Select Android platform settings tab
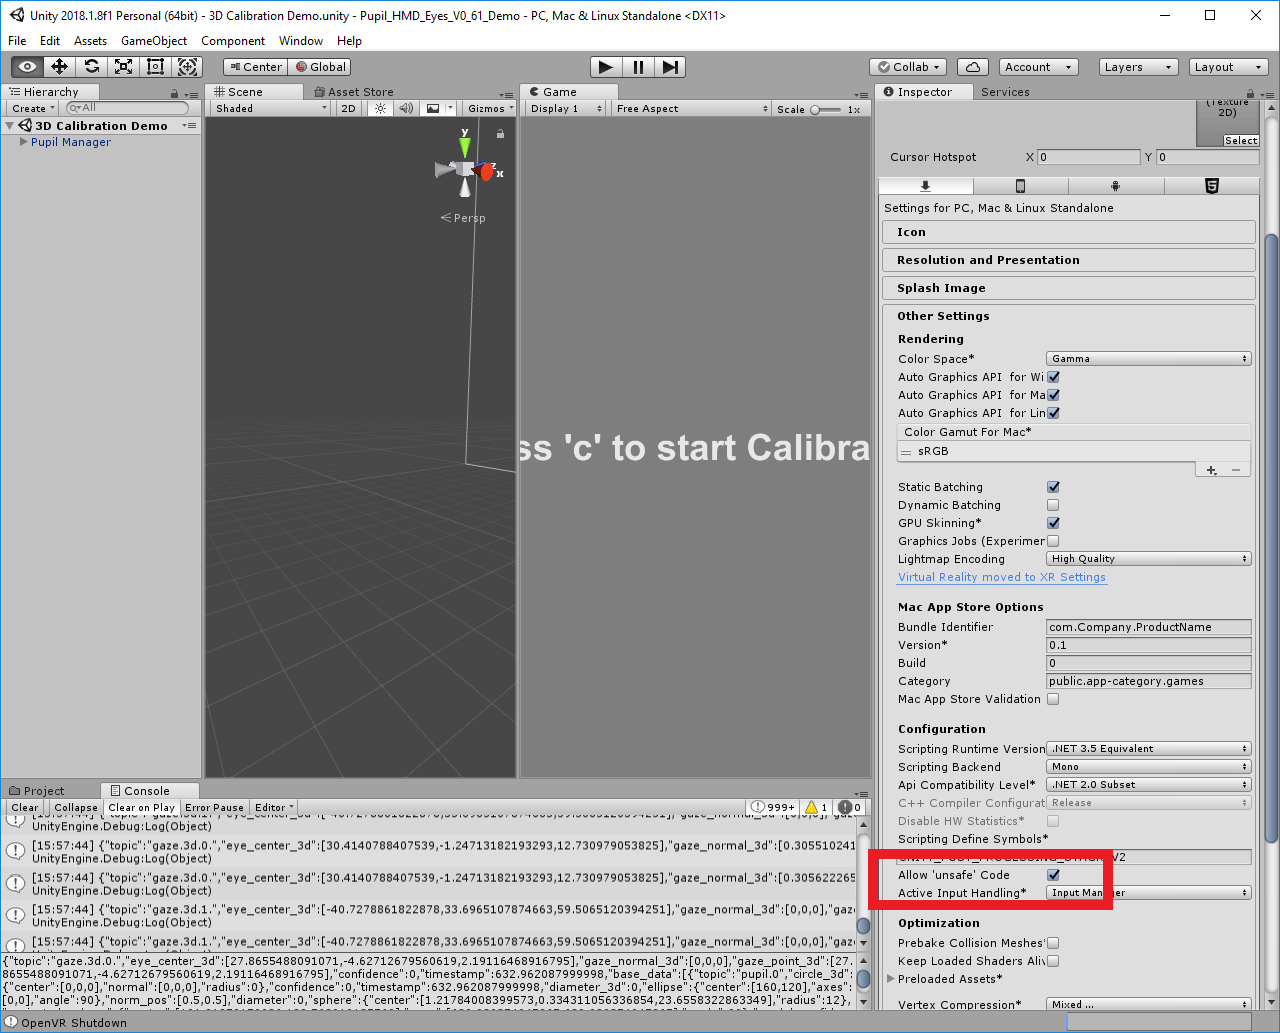 coord(1115,186)
